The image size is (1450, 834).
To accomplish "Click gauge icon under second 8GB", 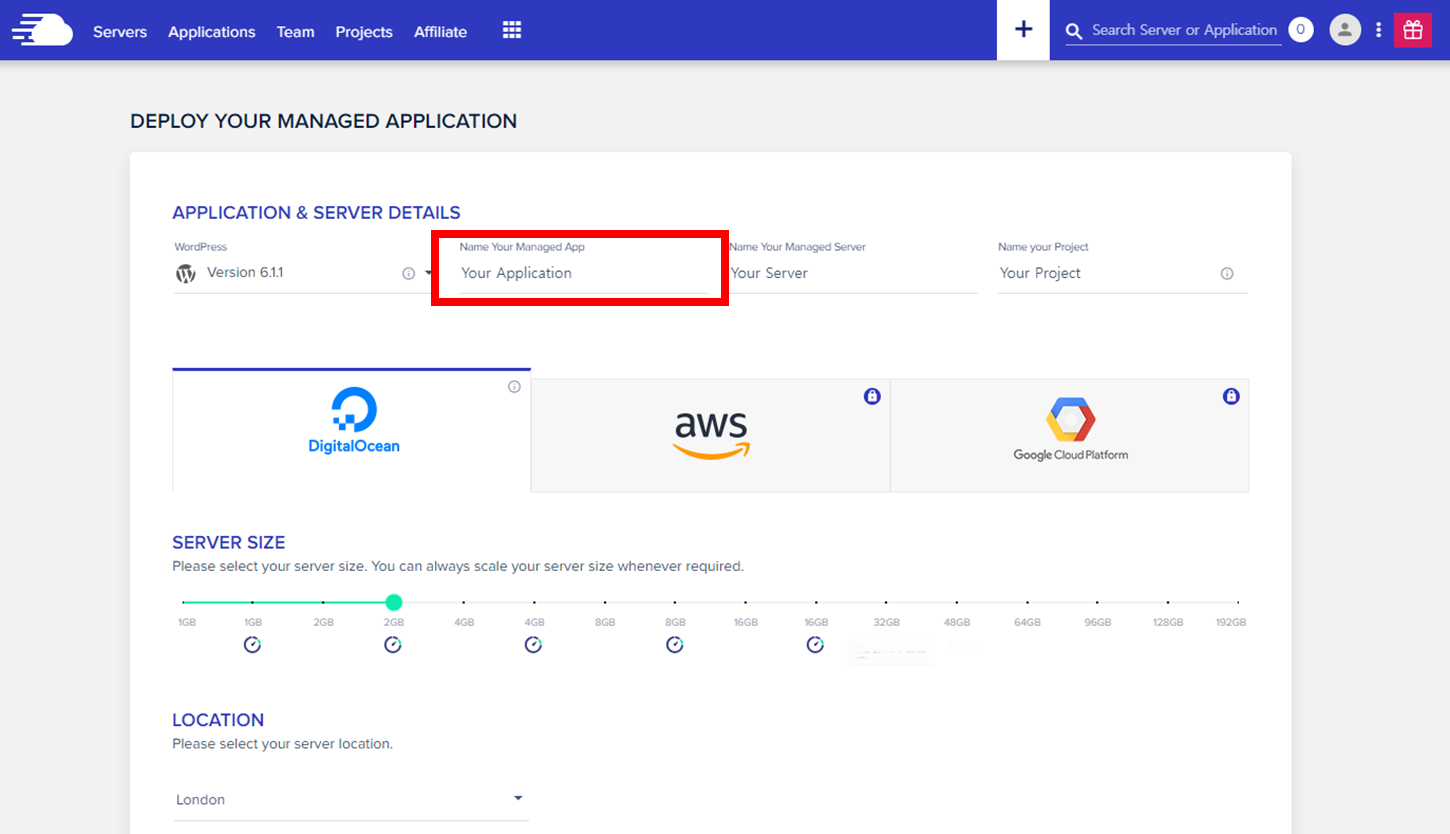I will point(675,645).
